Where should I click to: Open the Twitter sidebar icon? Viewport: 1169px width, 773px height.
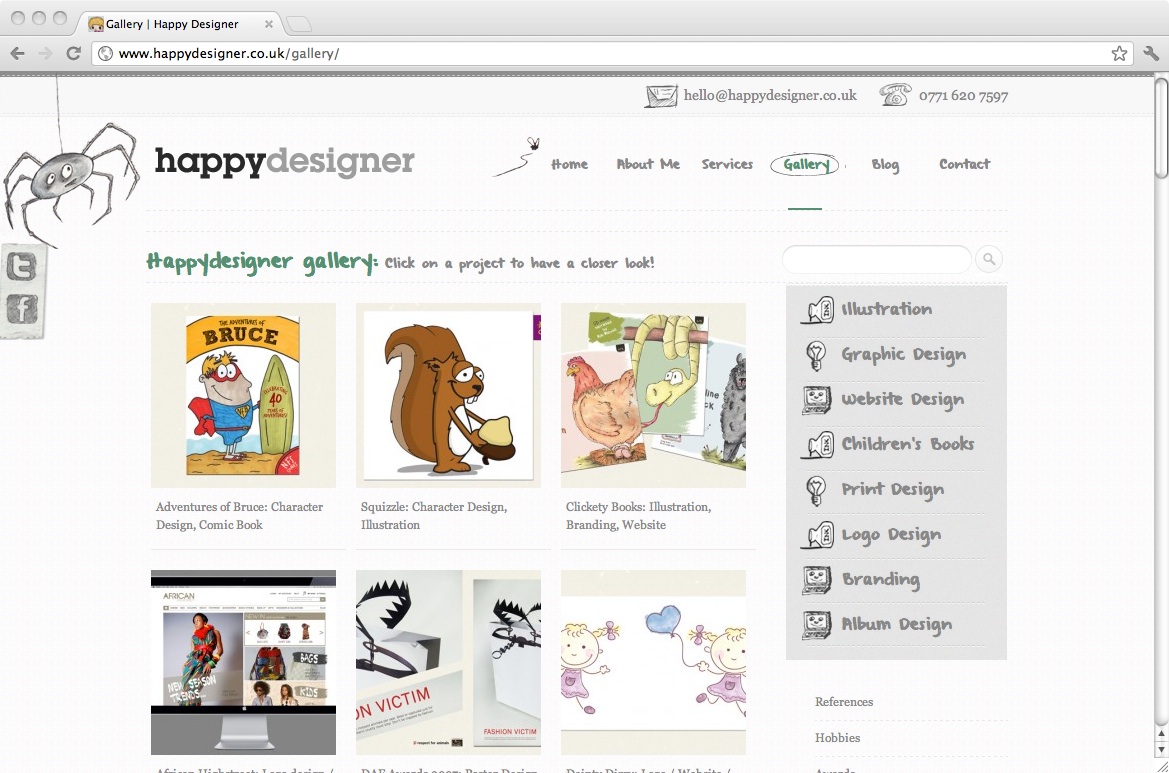pos(22,266)
